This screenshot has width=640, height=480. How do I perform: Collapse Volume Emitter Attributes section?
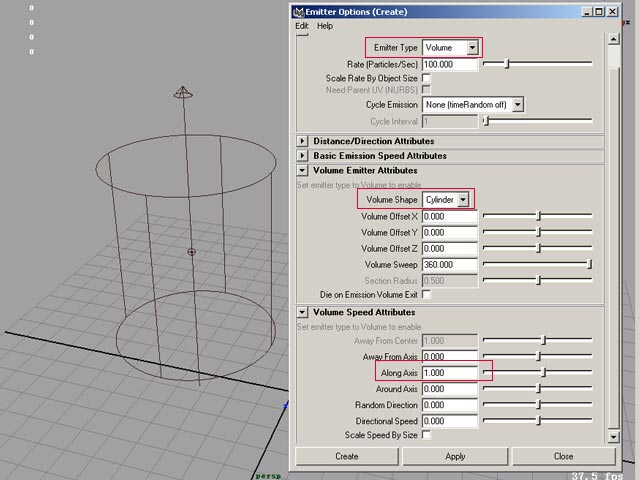coord(302,171)
